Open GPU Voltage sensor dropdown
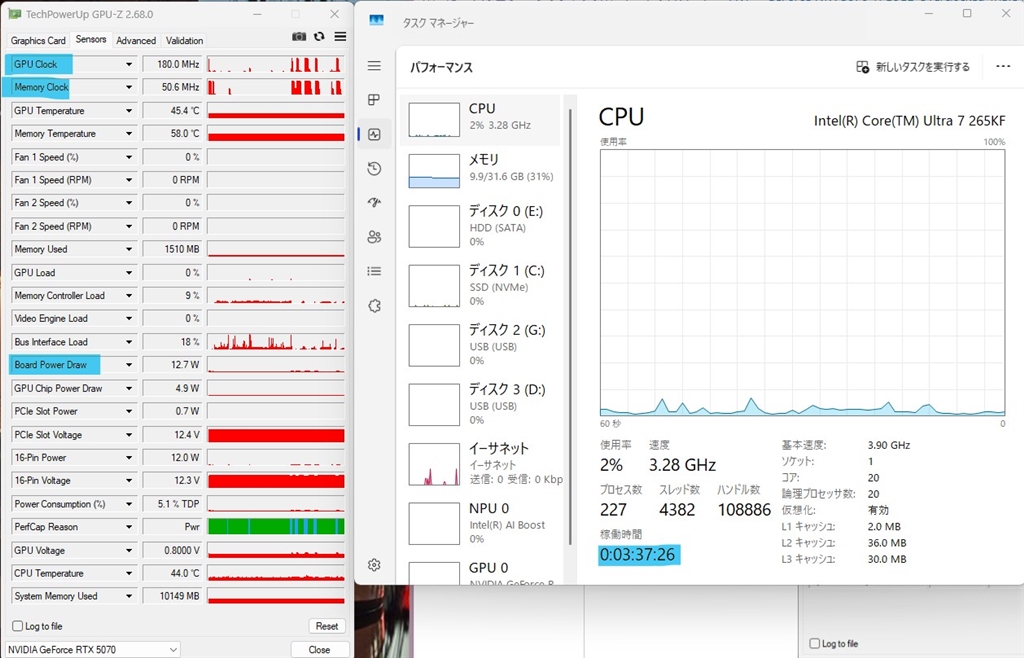Screen dimensions: 1024x658 click(129, 550)
